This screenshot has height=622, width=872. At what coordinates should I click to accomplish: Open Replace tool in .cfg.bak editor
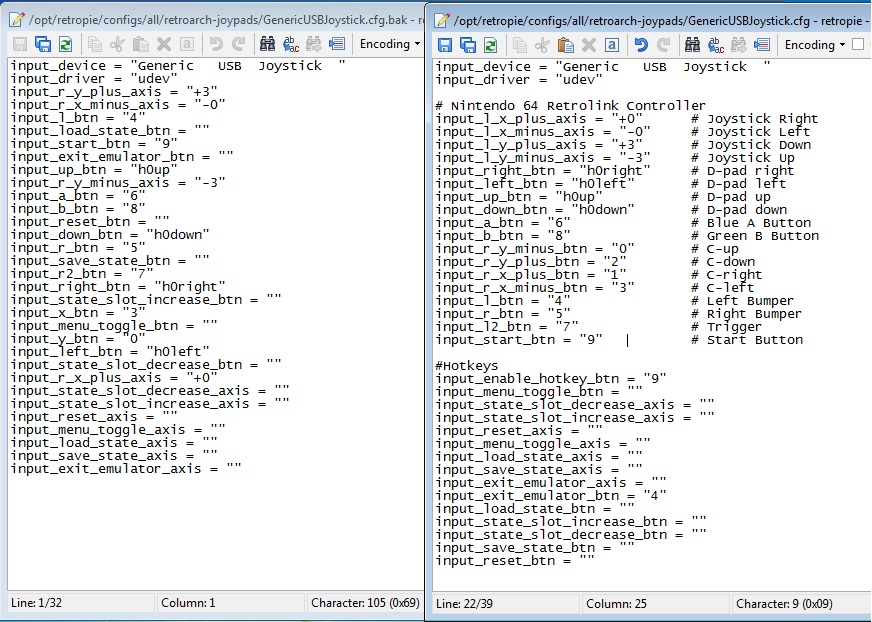point(291,44)
